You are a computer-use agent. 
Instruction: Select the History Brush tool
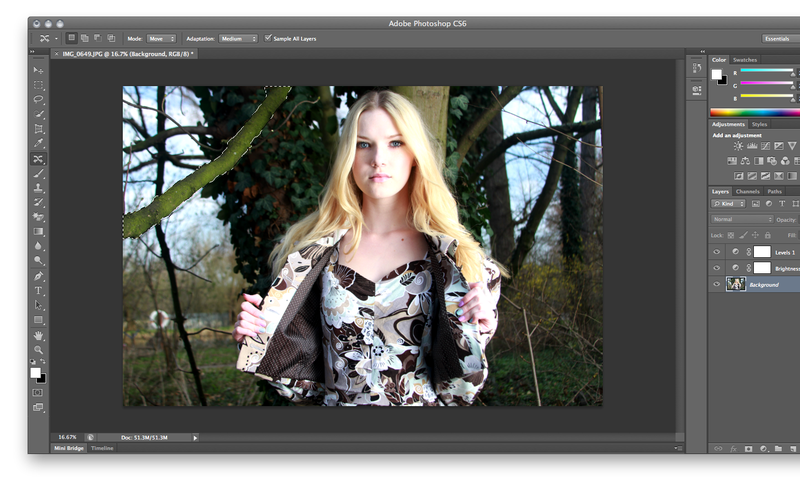coord(38,202)
